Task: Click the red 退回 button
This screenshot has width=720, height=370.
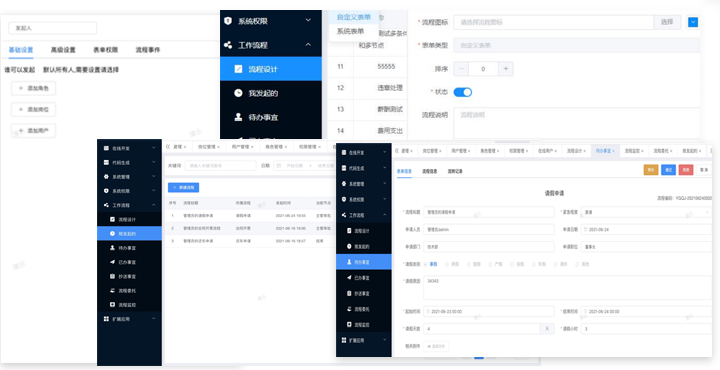Action: pos(686,170)
